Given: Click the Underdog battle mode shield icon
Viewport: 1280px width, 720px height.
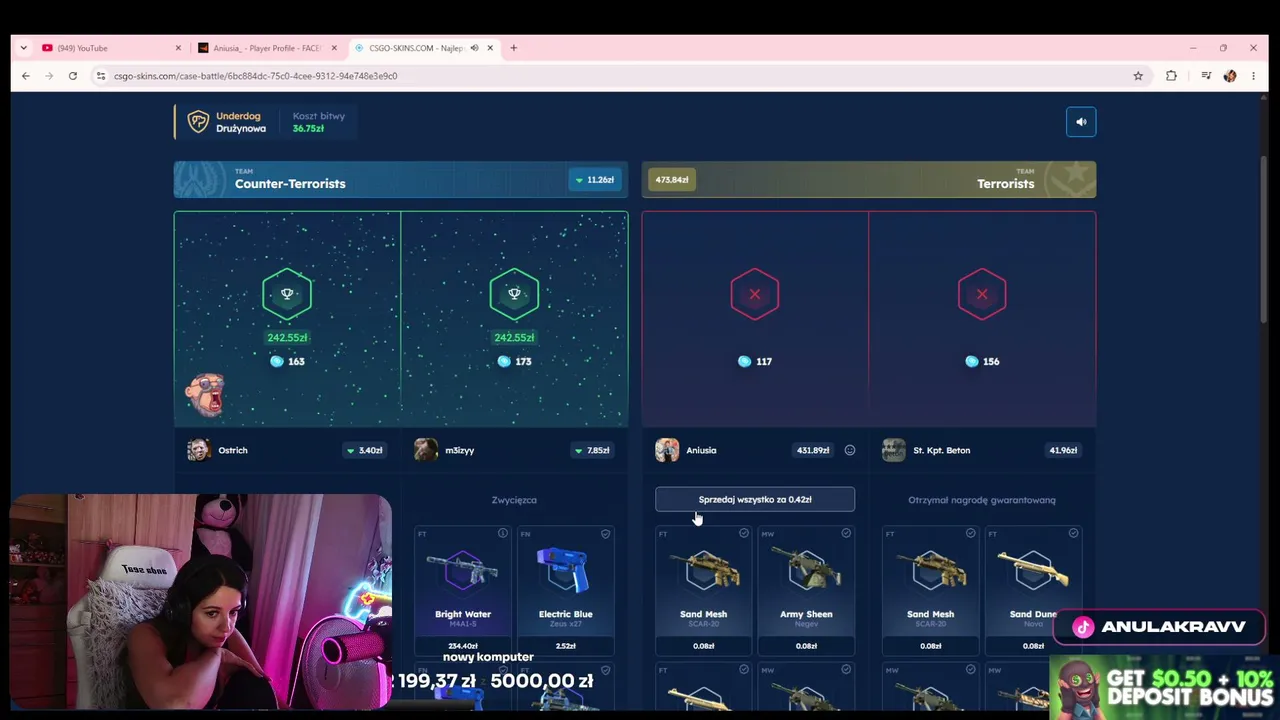Looking at the screenshot, I should pos(198,122).
